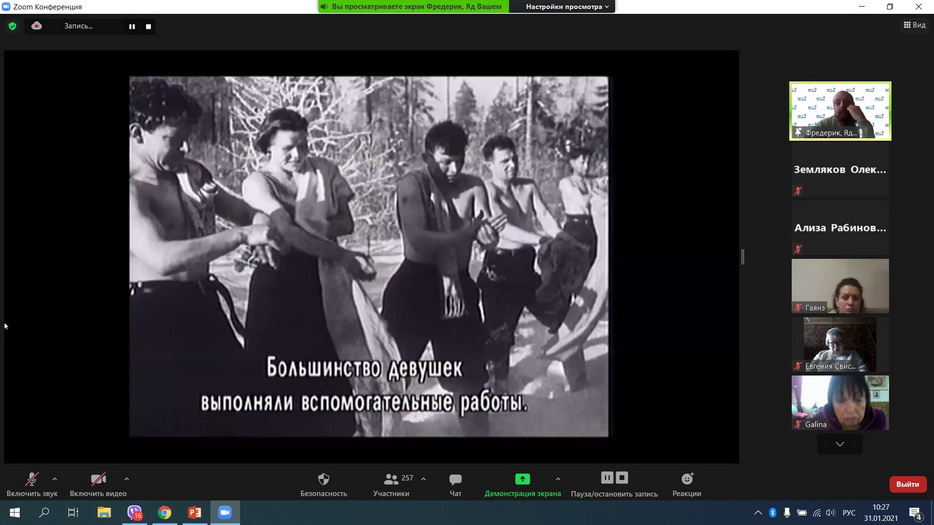Pause the recording in the bottom toolbar
The image size is (934, 525).
point(607,478)
